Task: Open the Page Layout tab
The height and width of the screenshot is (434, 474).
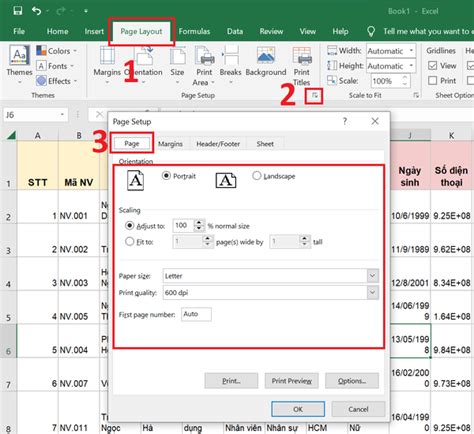Action: 141,31
